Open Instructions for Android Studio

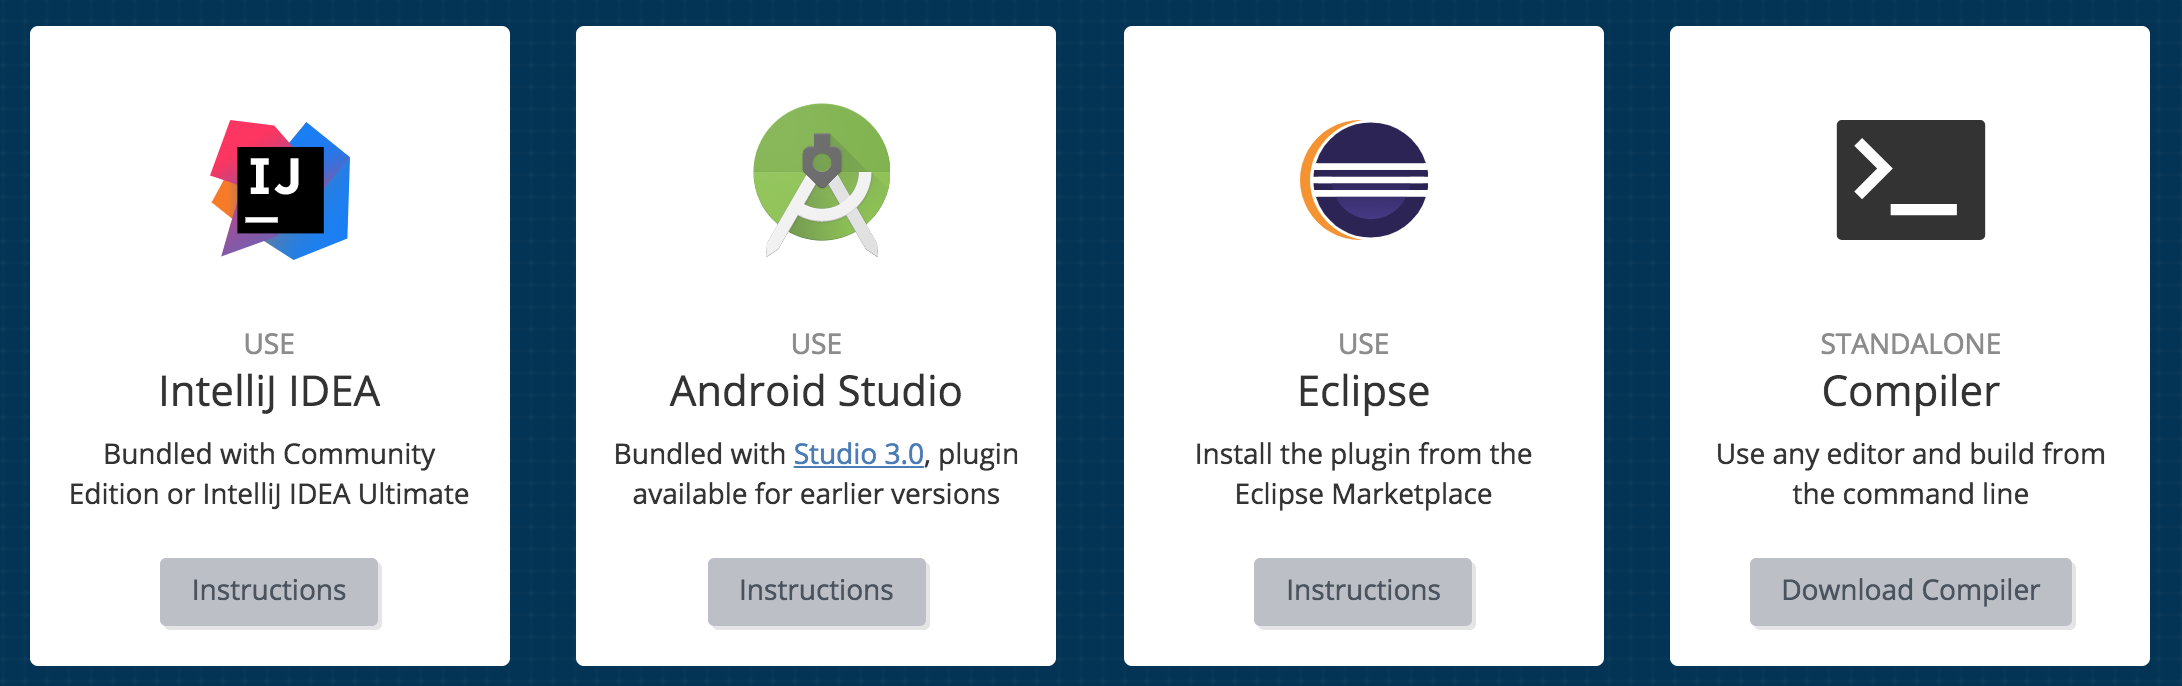coord(816,591)
